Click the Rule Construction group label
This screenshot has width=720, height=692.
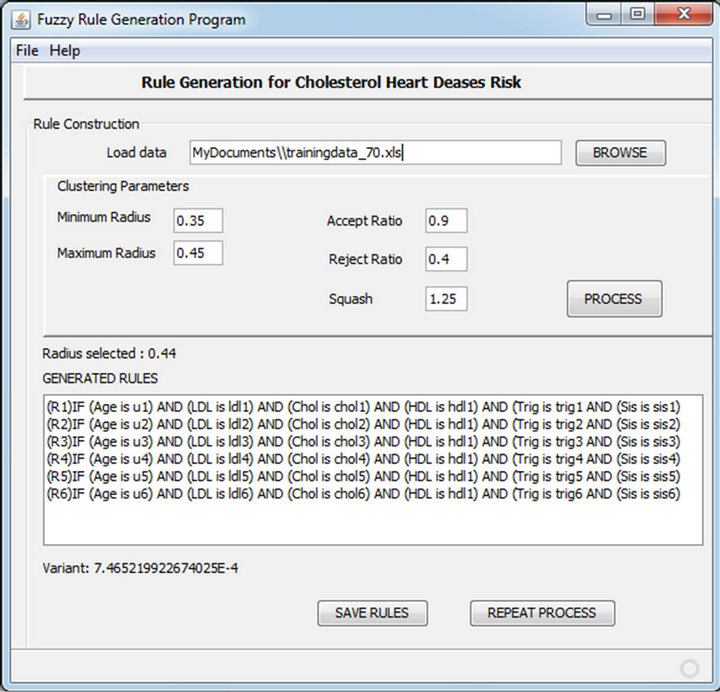(86, 124)
